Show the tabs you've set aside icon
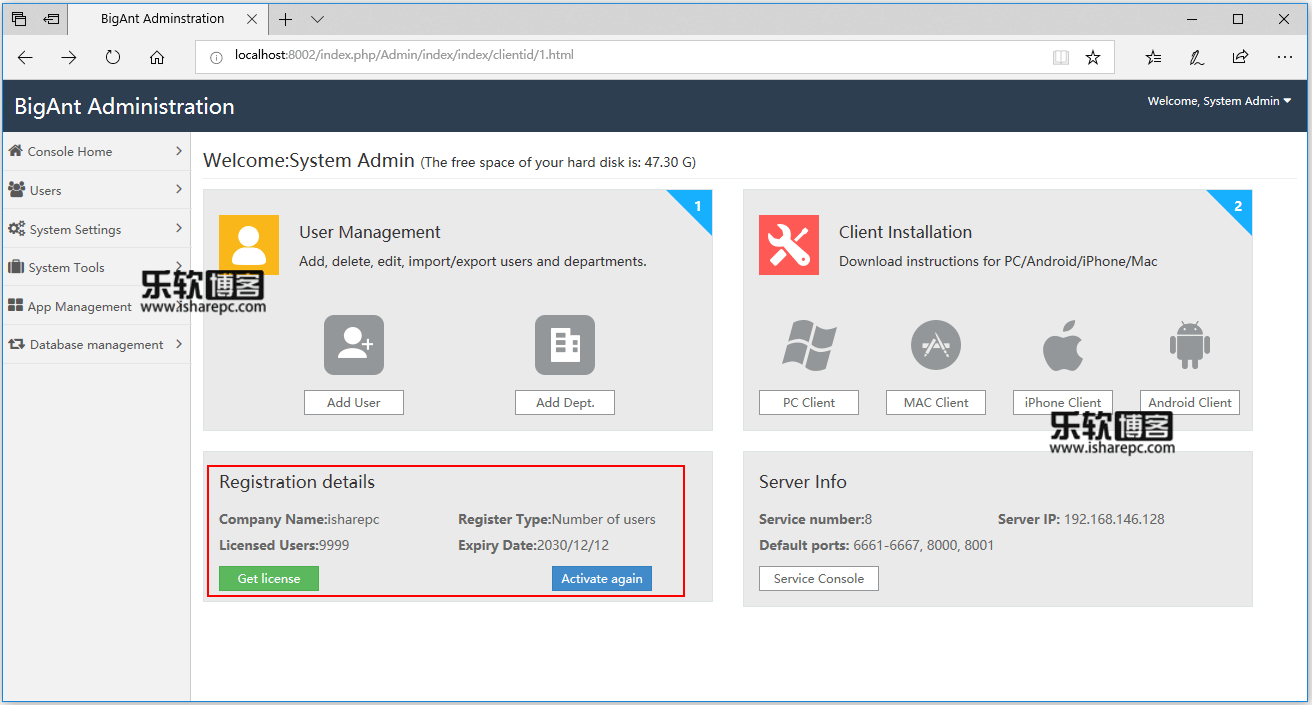This screenshot has width=1312, height=705. (x=19, y=19)
